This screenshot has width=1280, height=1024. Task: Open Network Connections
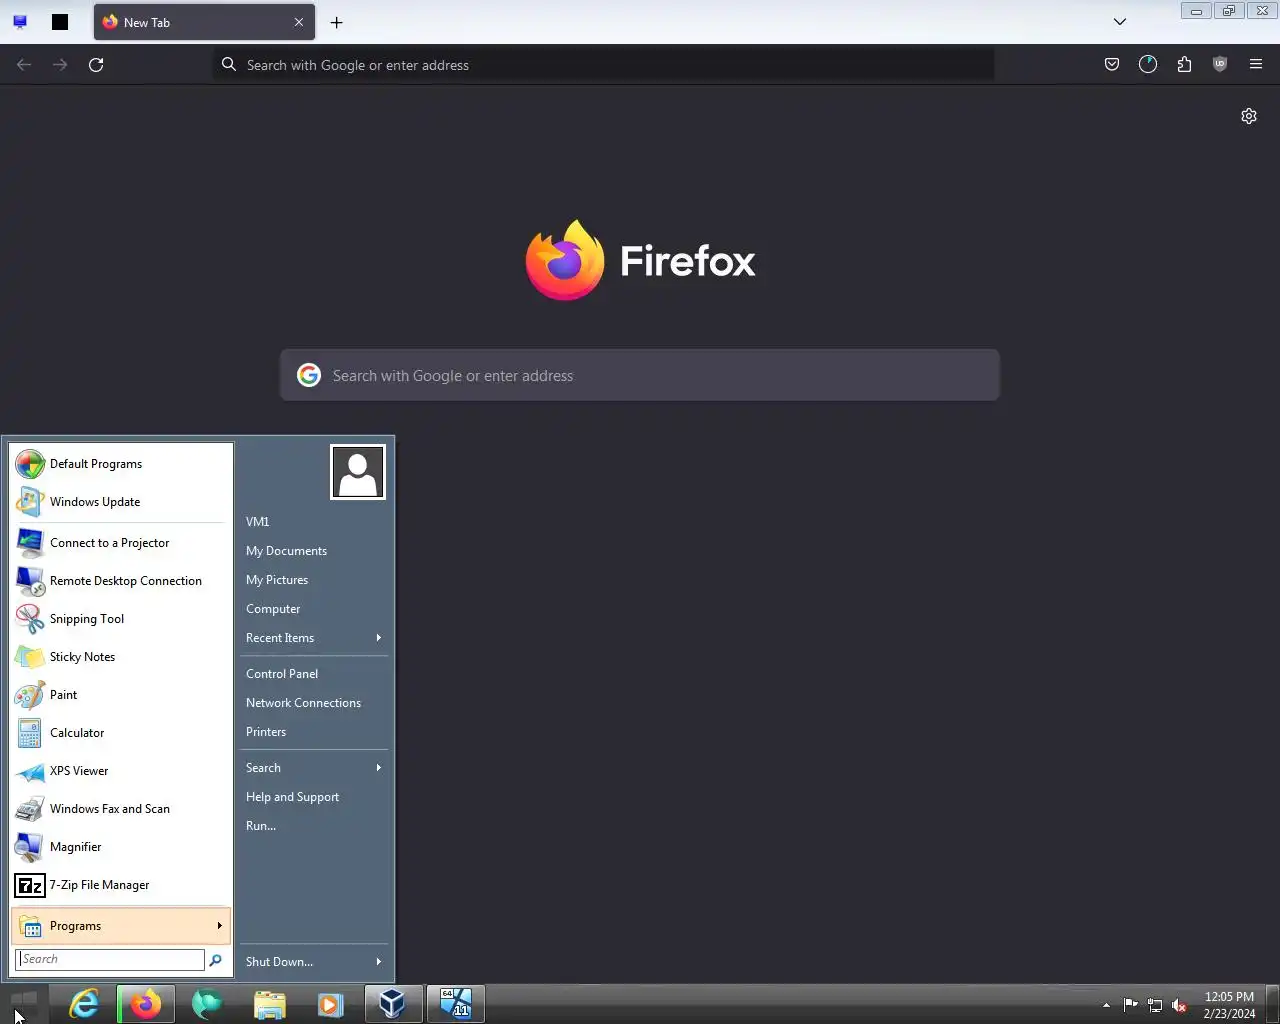coord(314,703)
